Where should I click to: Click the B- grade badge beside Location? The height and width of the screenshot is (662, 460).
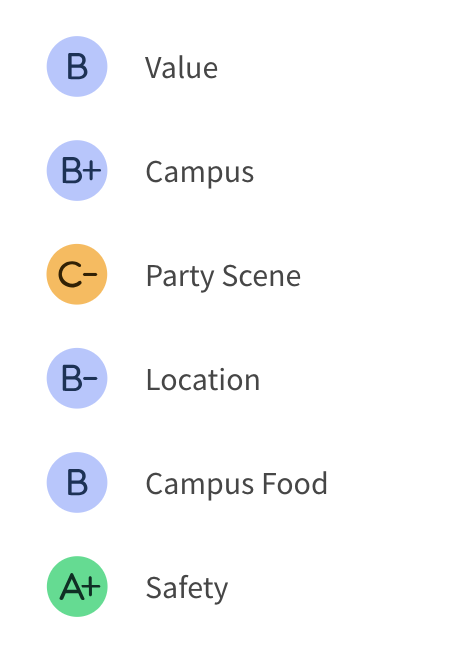pyautogui.click(x=77, y=378)
